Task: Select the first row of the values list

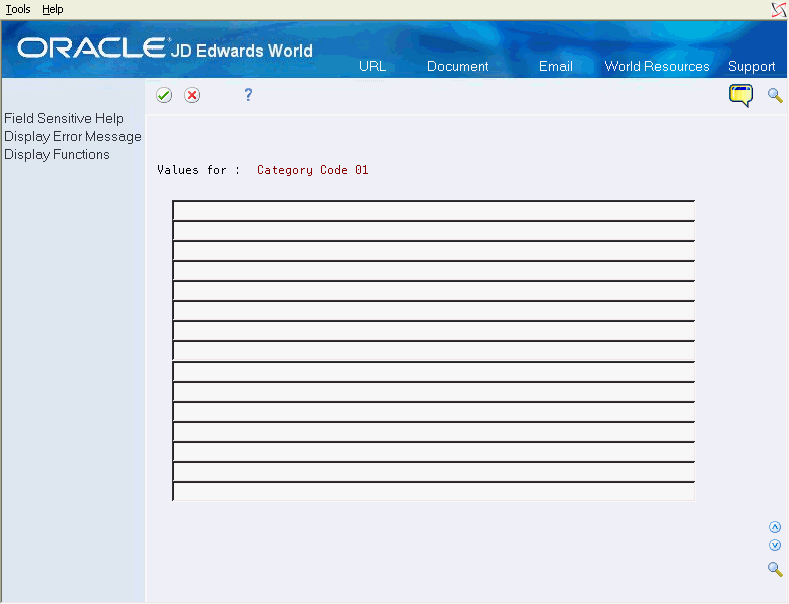Action: click(433, 210)
